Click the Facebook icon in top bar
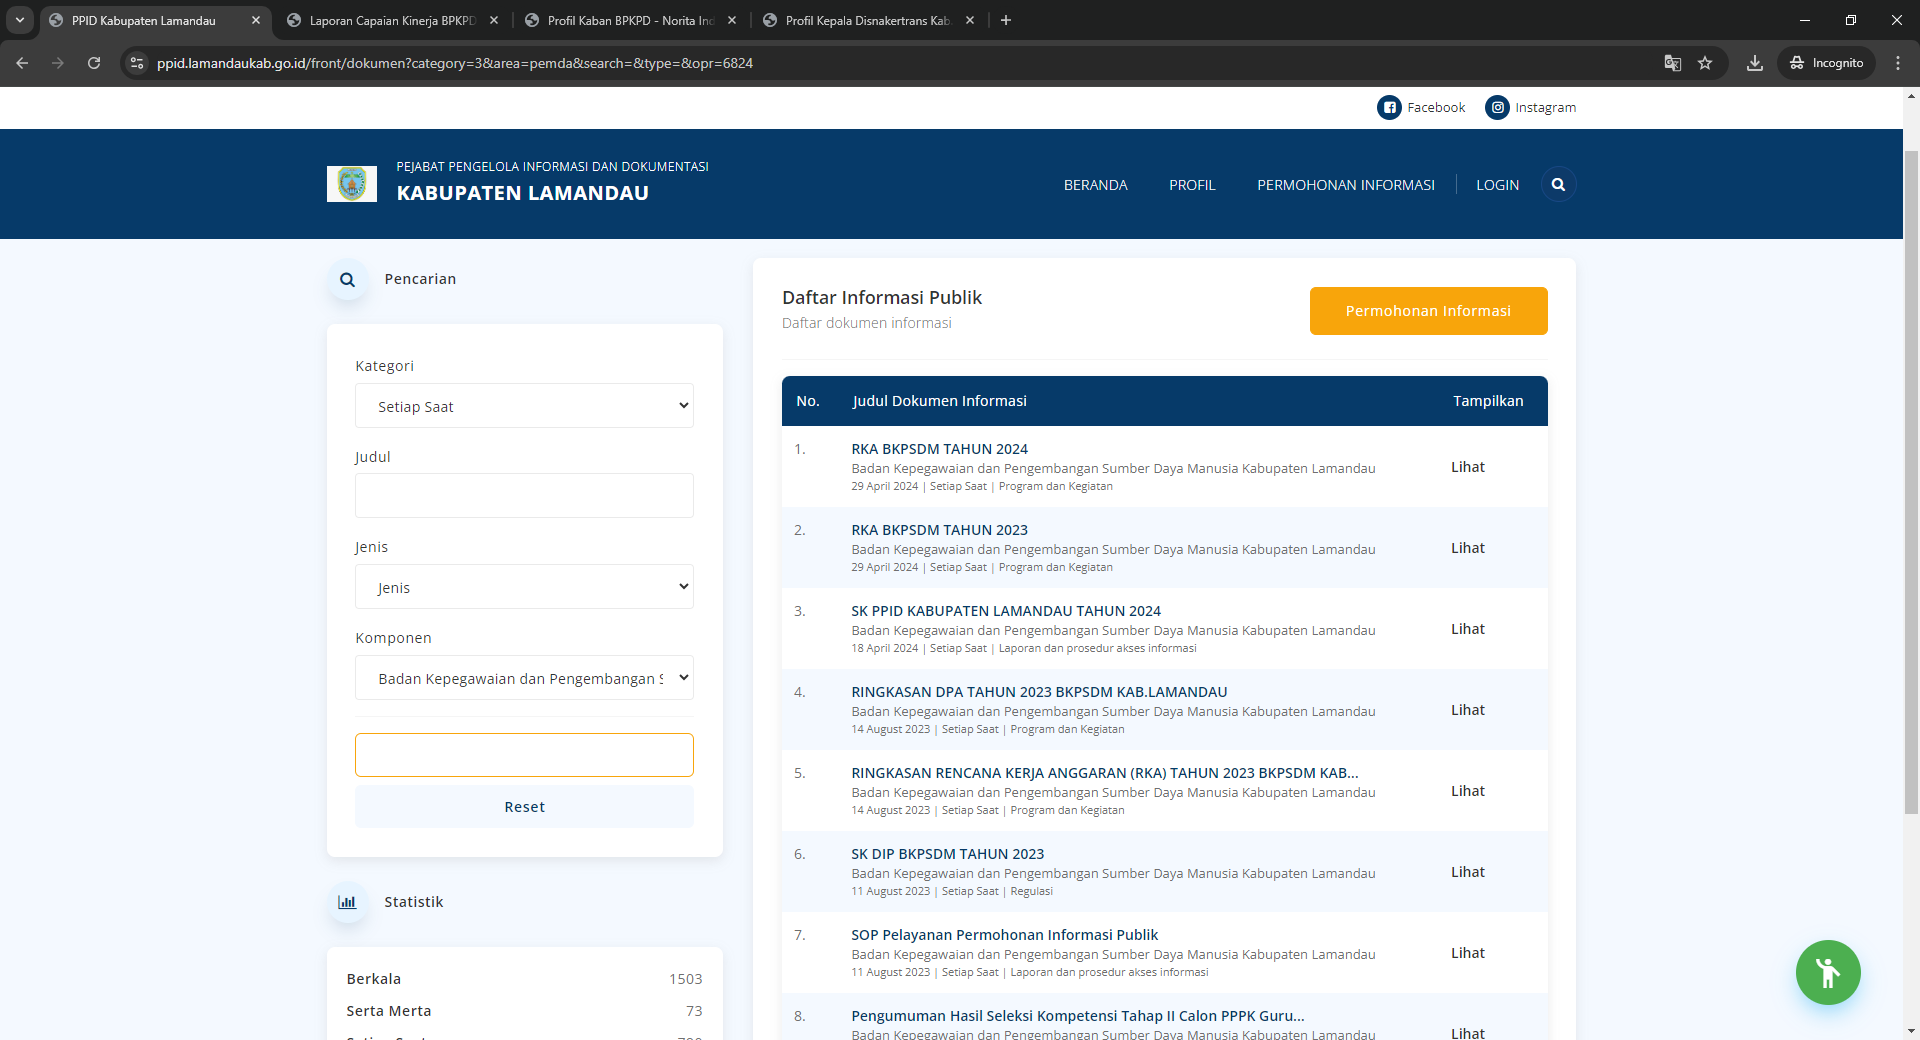Viewport: 1920px width, 1040px height. tap(1389, 107)
